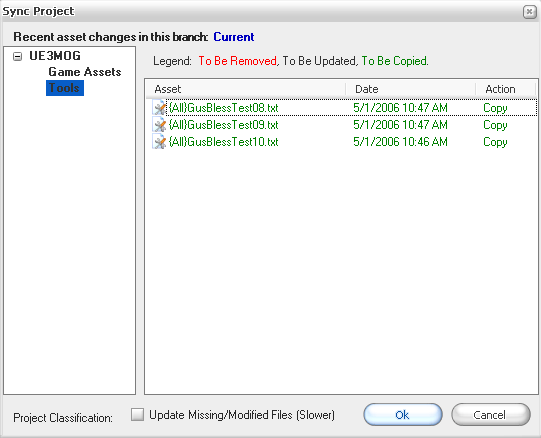Select the UE3MOG root node label

coord(55,56)
